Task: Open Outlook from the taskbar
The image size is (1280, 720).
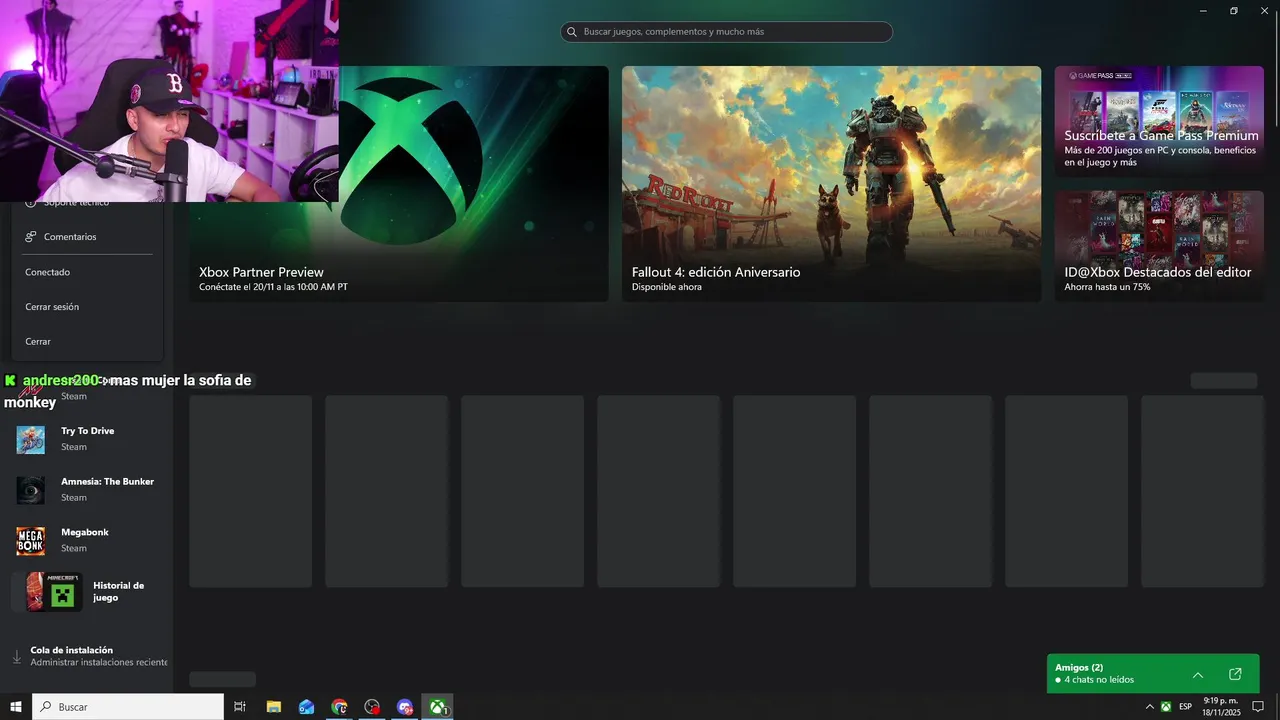Action: coord(306,707)
